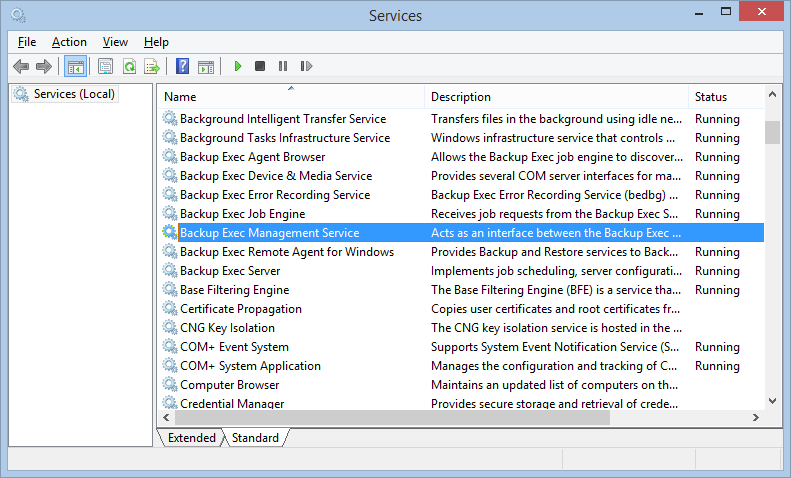The height and width of the screenshot is (478, 791).
Task: Click Running status of COM+ Event System
Action: tap(717, 347)
